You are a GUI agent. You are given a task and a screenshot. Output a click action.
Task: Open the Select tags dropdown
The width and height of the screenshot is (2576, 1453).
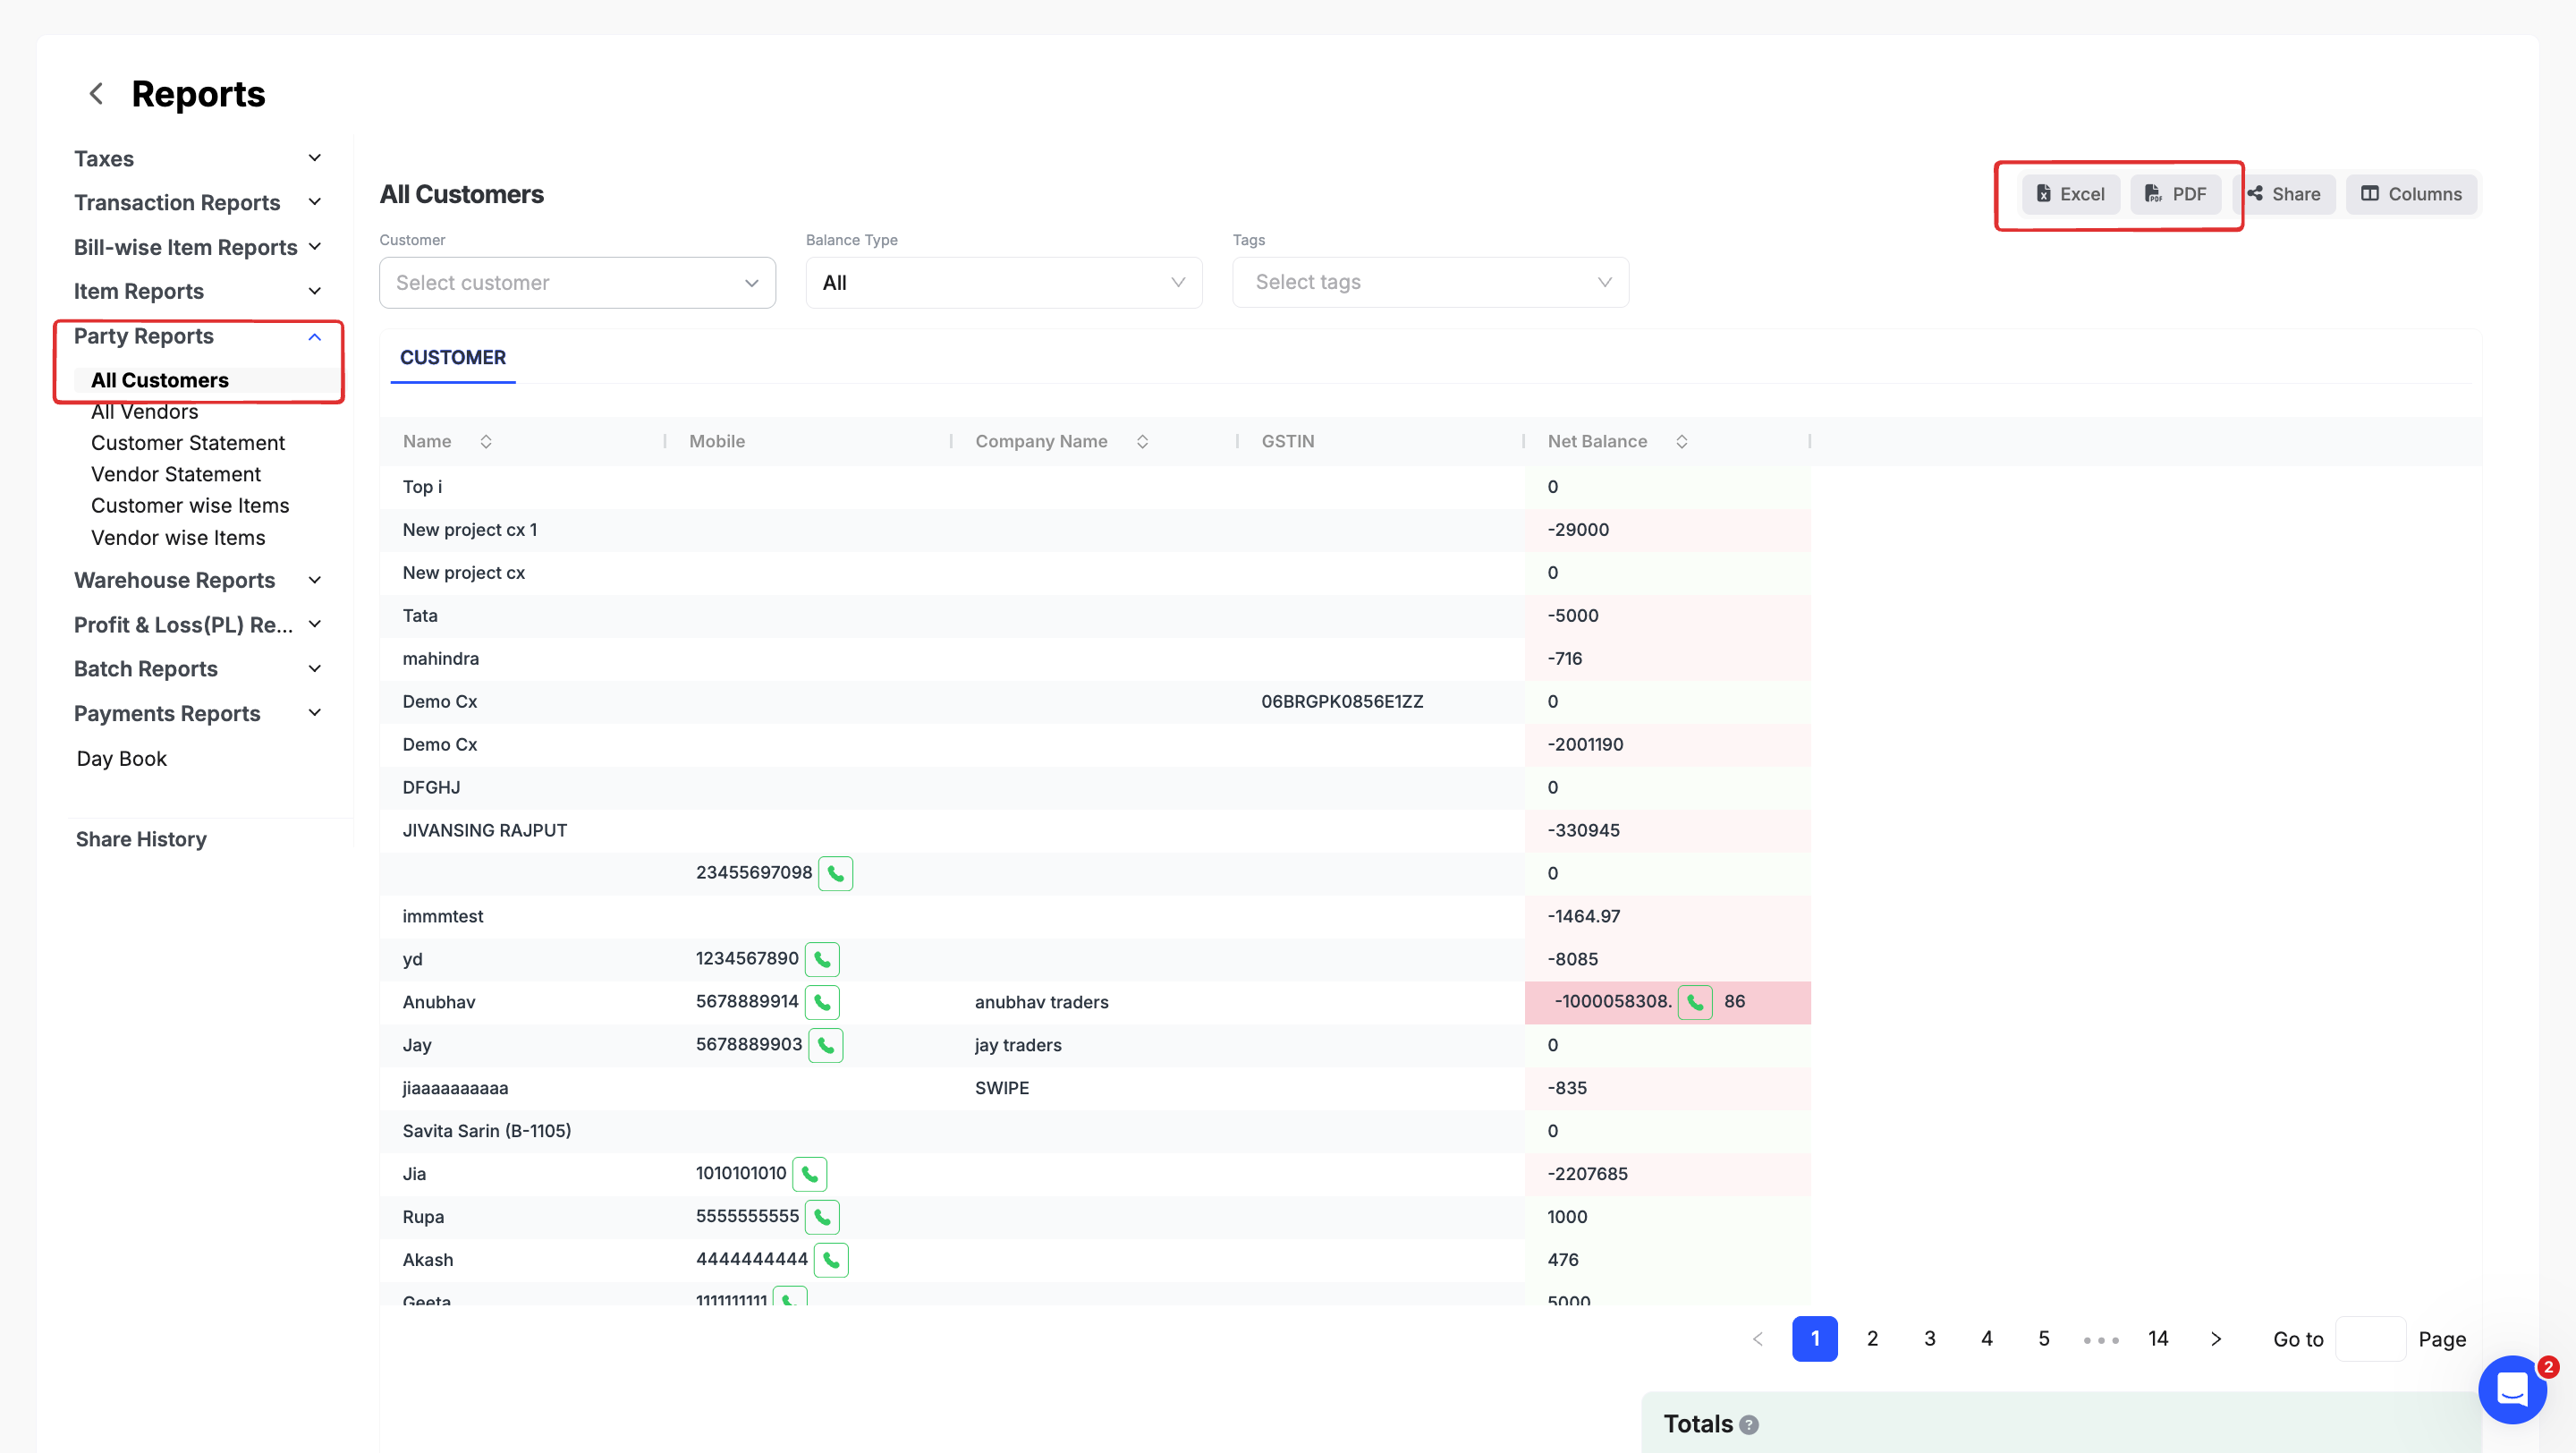click(x=1430, y=283)
